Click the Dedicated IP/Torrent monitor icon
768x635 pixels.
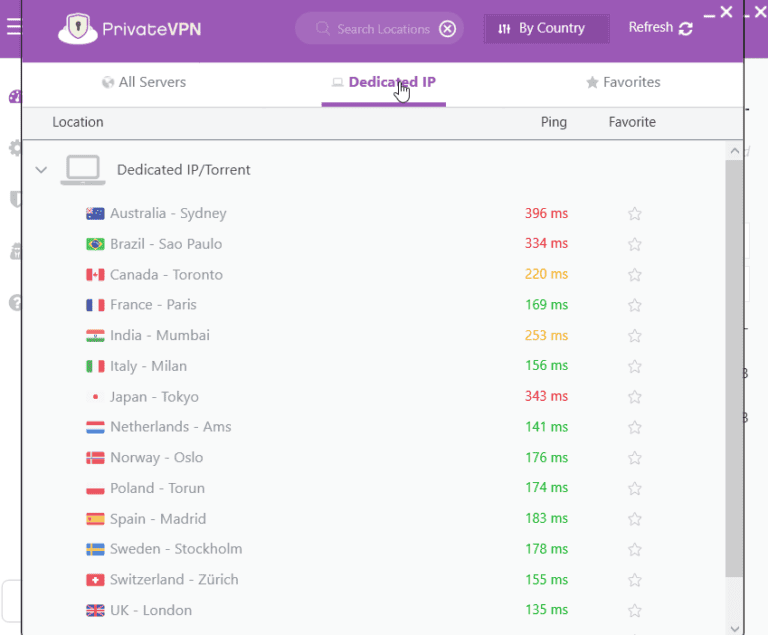(83, 170)
